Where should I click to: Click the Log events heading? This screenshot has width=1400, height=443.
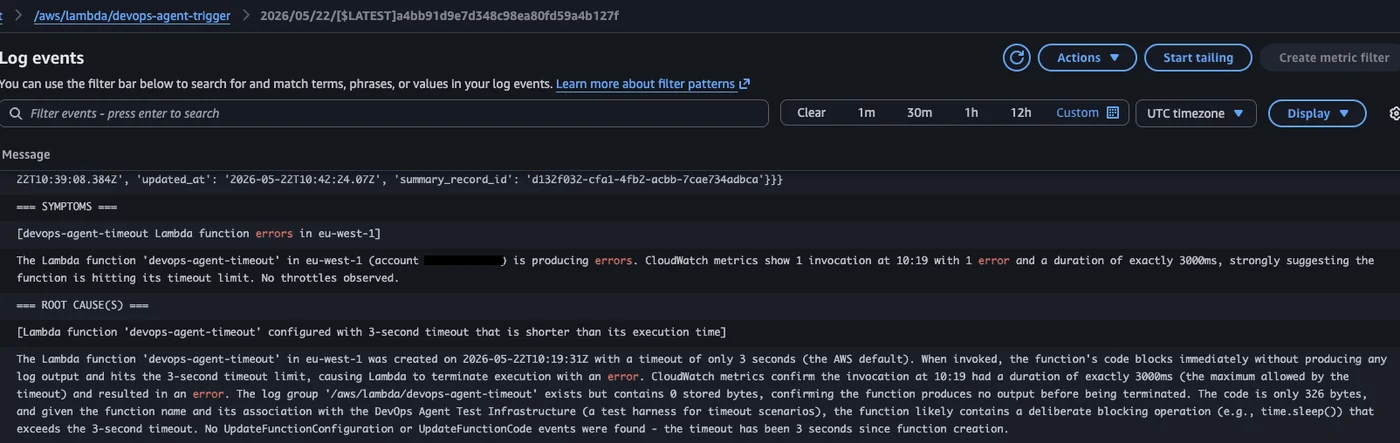(x=42, y=58)
